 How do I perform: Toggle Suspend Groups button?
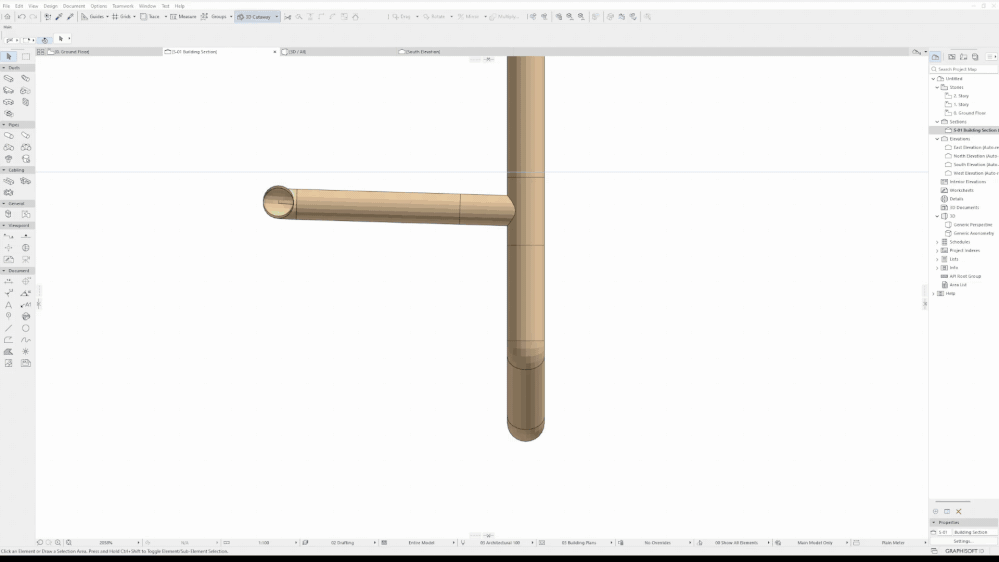click(x=214, y=17)
